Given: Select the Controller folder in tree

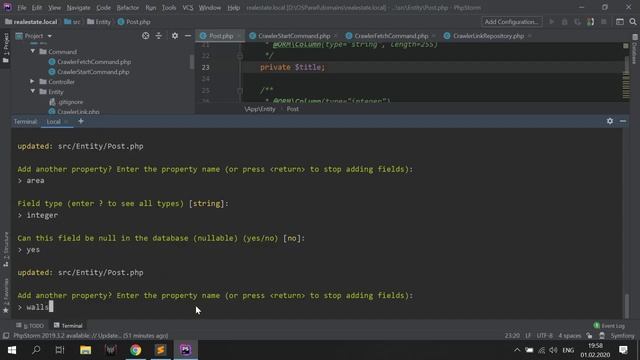Looking at the screenshot, I should [x=57, y=82].
